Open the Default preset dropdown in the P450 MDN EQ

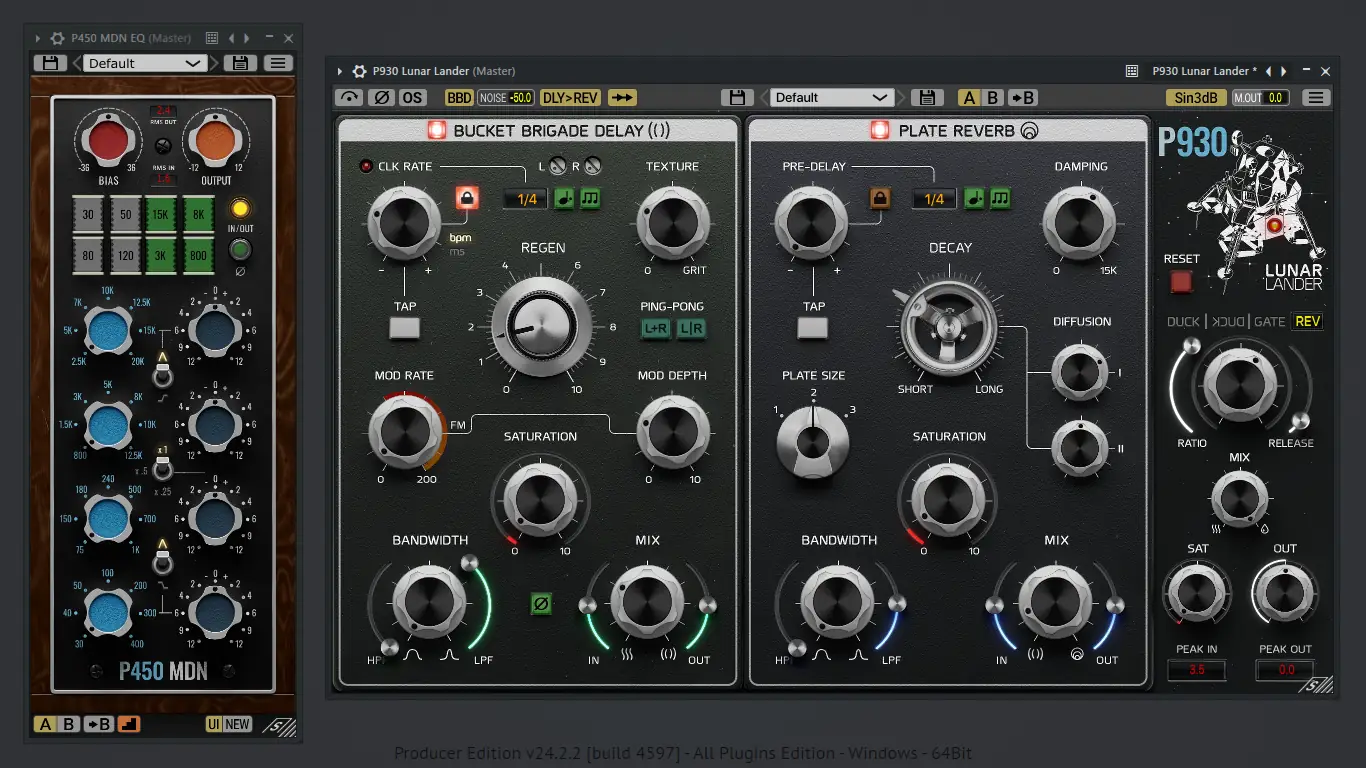pos(144,63)
